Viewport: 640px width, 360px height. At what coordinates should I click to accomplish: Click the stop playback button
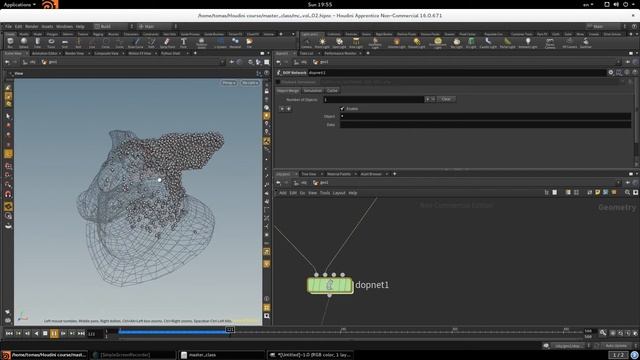(x=45, y=333)
